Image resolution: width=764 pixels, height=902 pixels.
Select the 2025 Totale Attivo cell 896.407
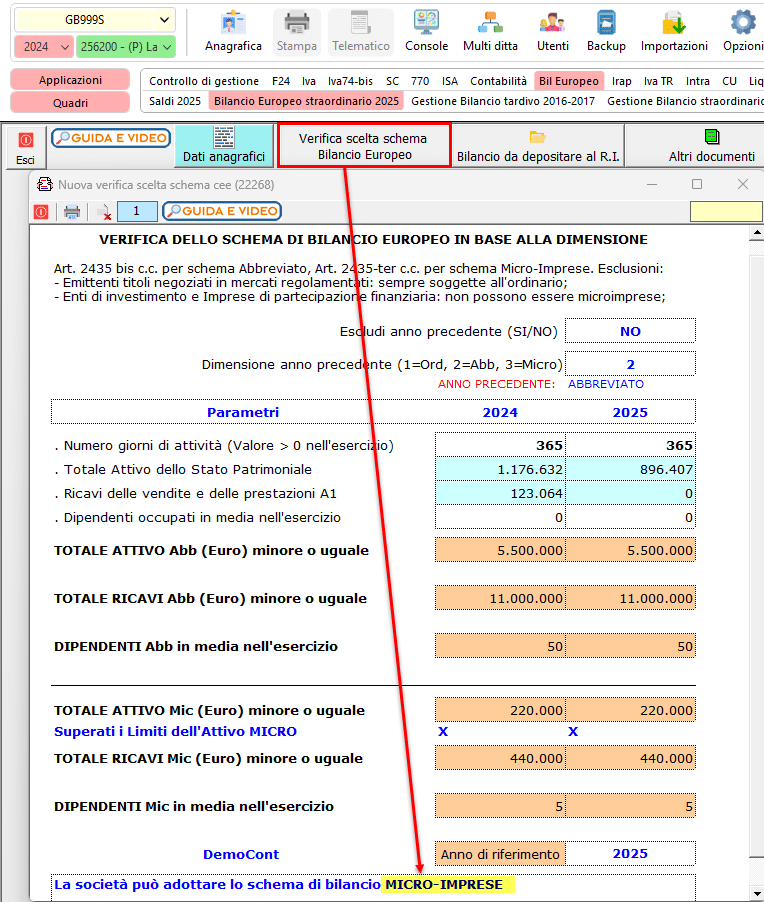(x=631, y=469)
